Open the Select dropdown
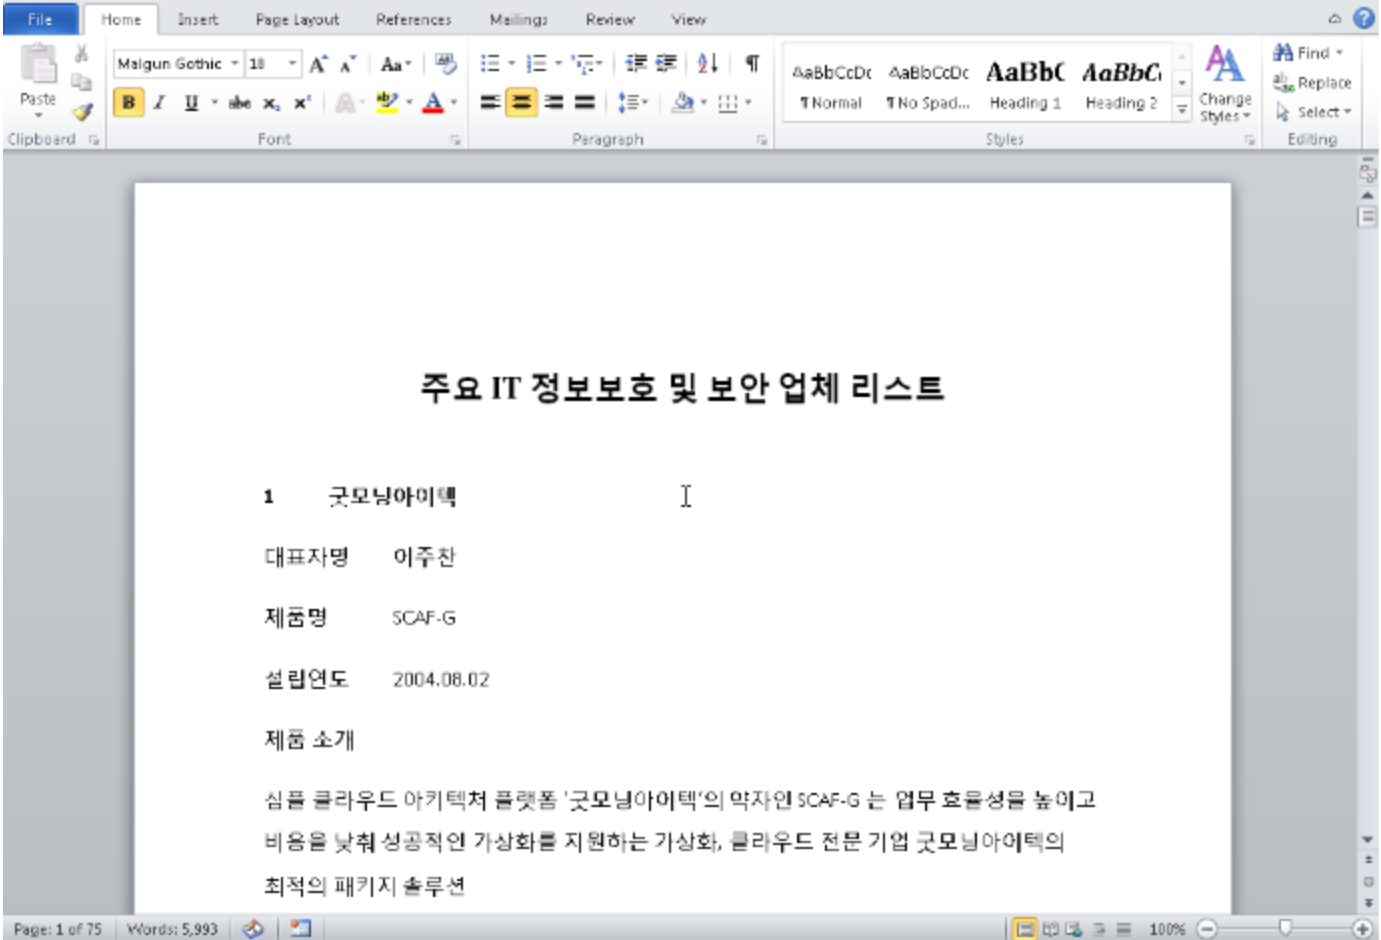This screenshot has width=1381, height=940. coord(1315,112)
